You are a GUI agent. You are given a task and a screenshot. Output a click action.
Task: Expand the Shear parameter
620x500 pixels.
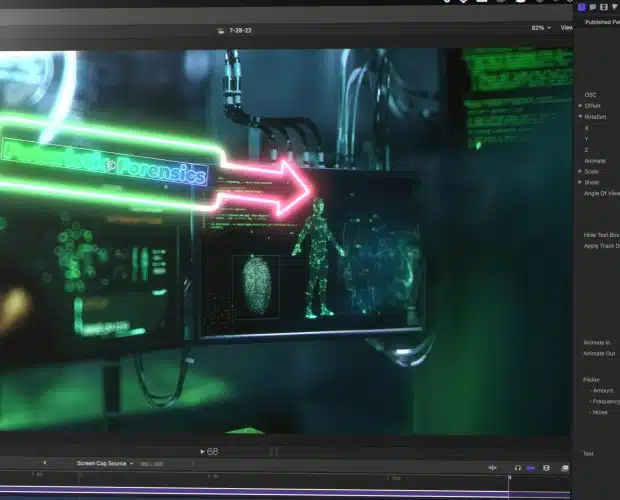580,182
